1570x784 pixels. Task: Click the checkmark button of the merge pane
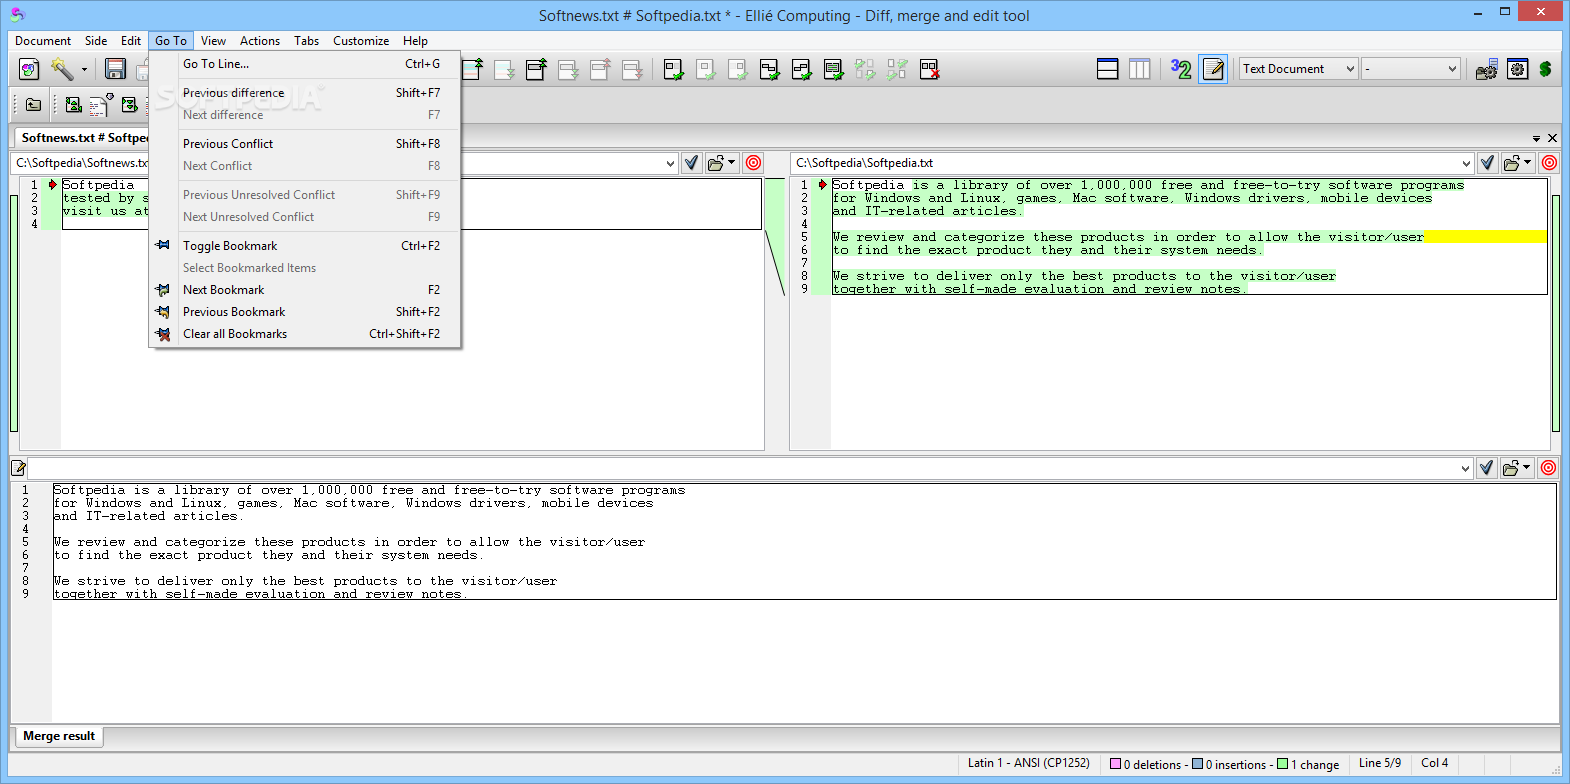click(x=1486, y=468)
